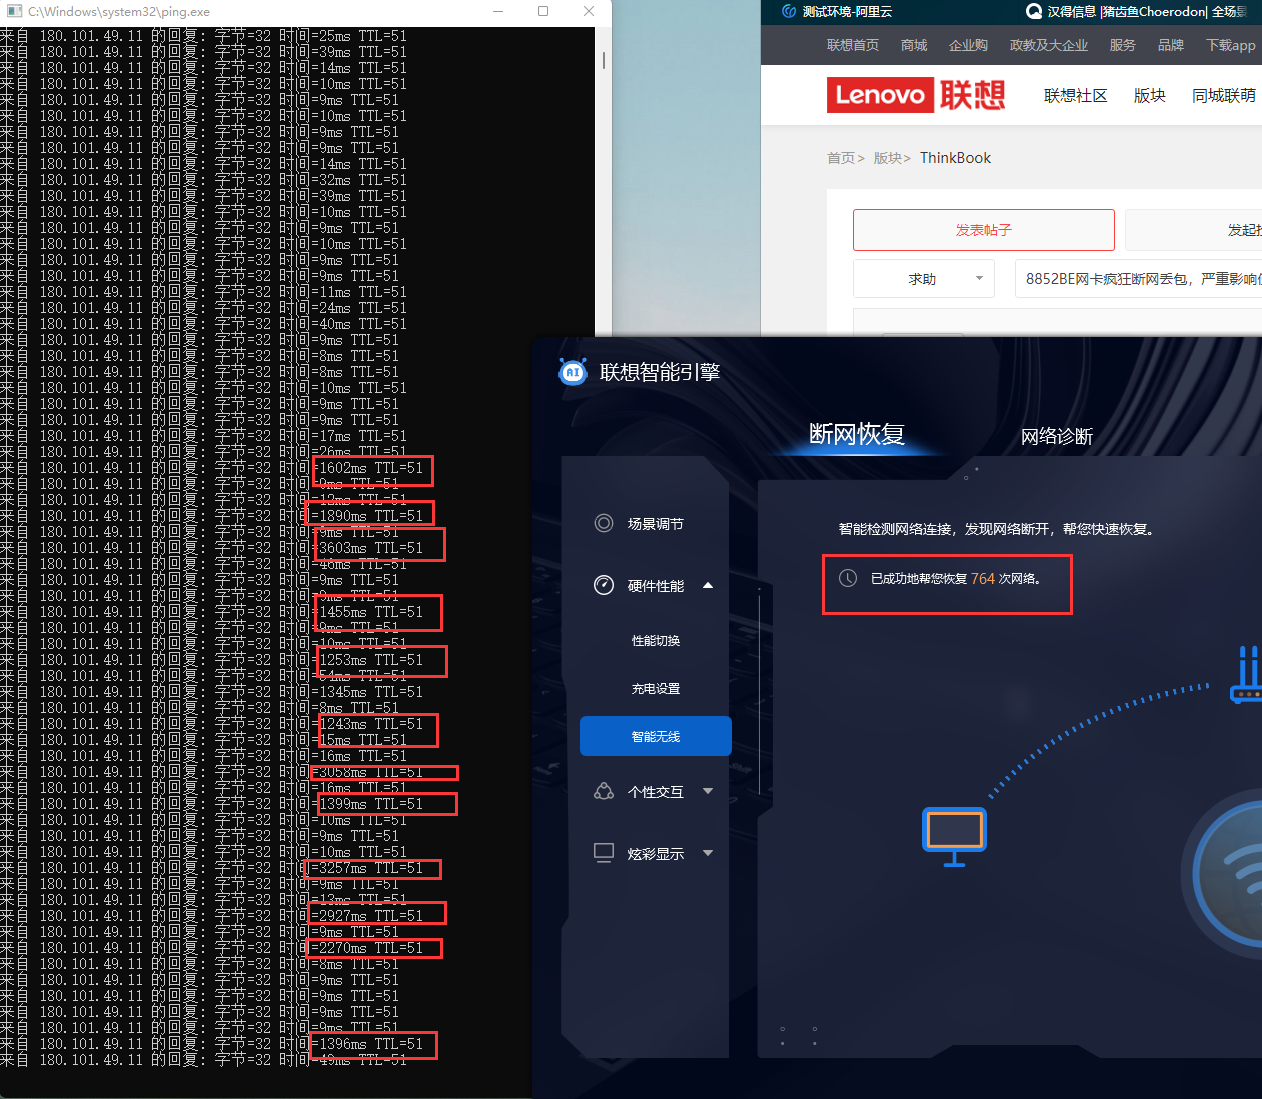The height and width of the screenshot is (1099, 1262).
Task: Select the 测试环境-阿里云 browser tab
Action: pos(838,12)
